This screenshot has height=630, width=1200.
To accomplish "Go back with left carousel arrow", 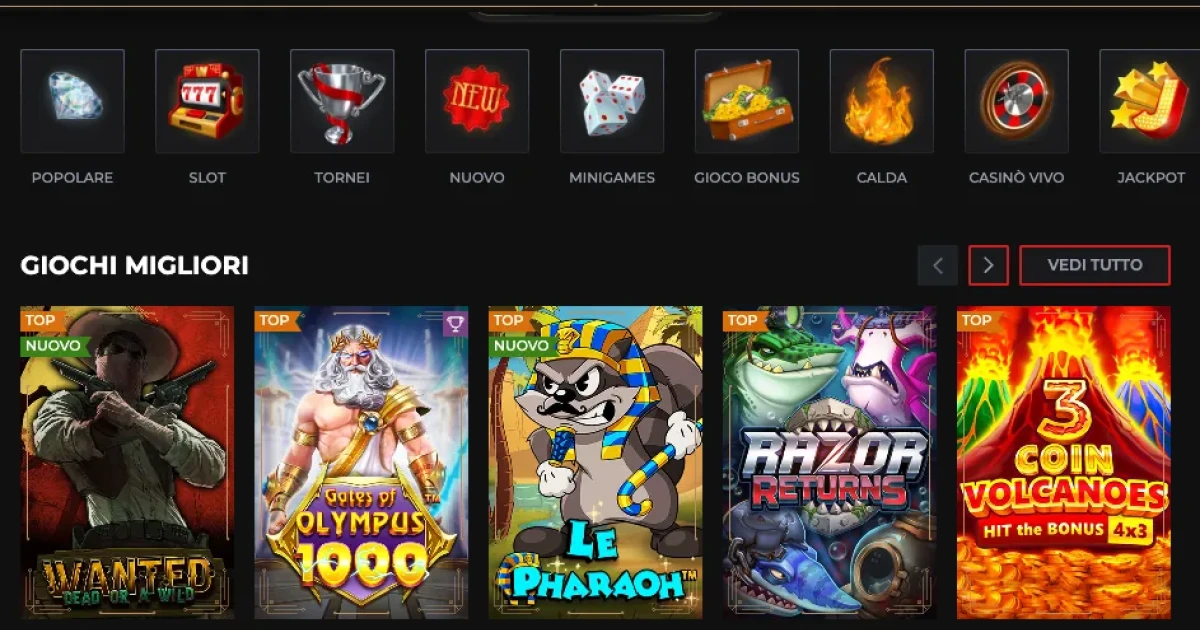I will [938, 265].
